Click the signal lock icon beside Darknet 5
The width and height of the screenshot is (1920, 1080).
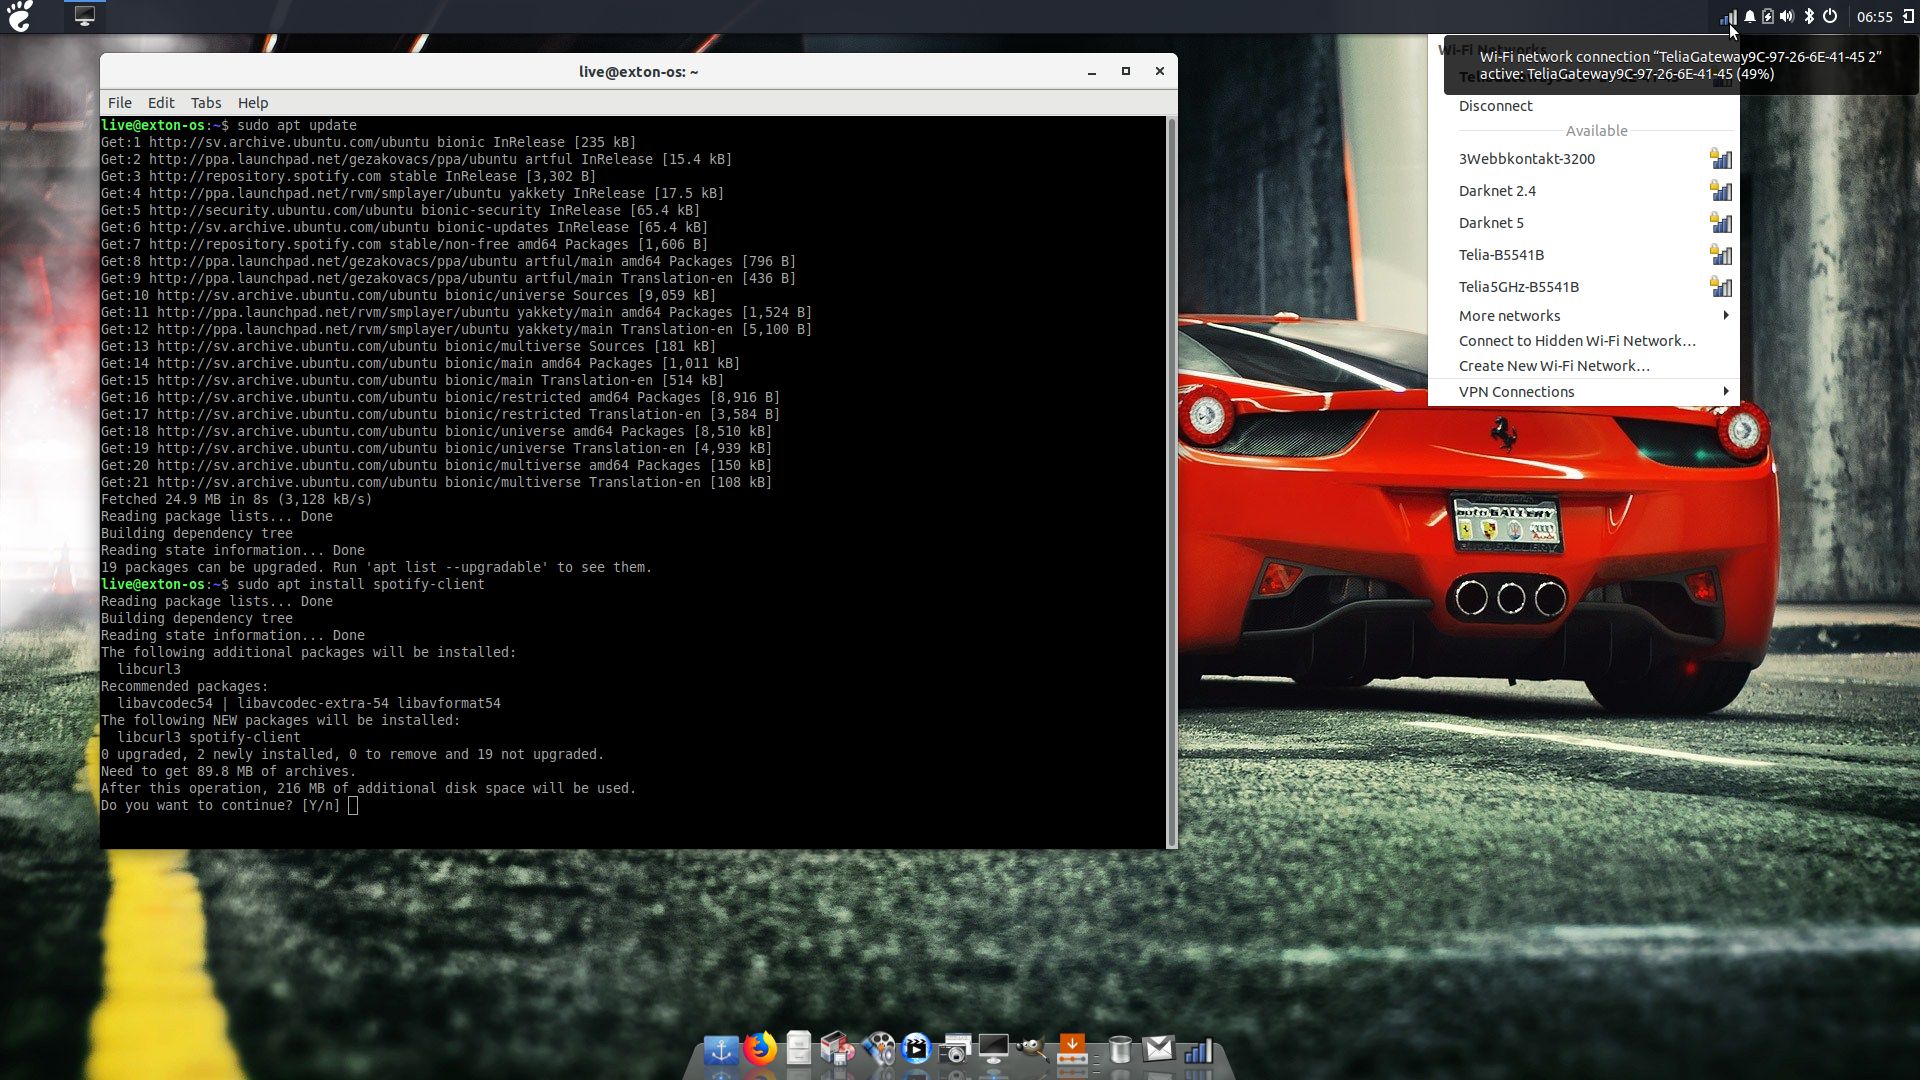tap(1721, 222)
